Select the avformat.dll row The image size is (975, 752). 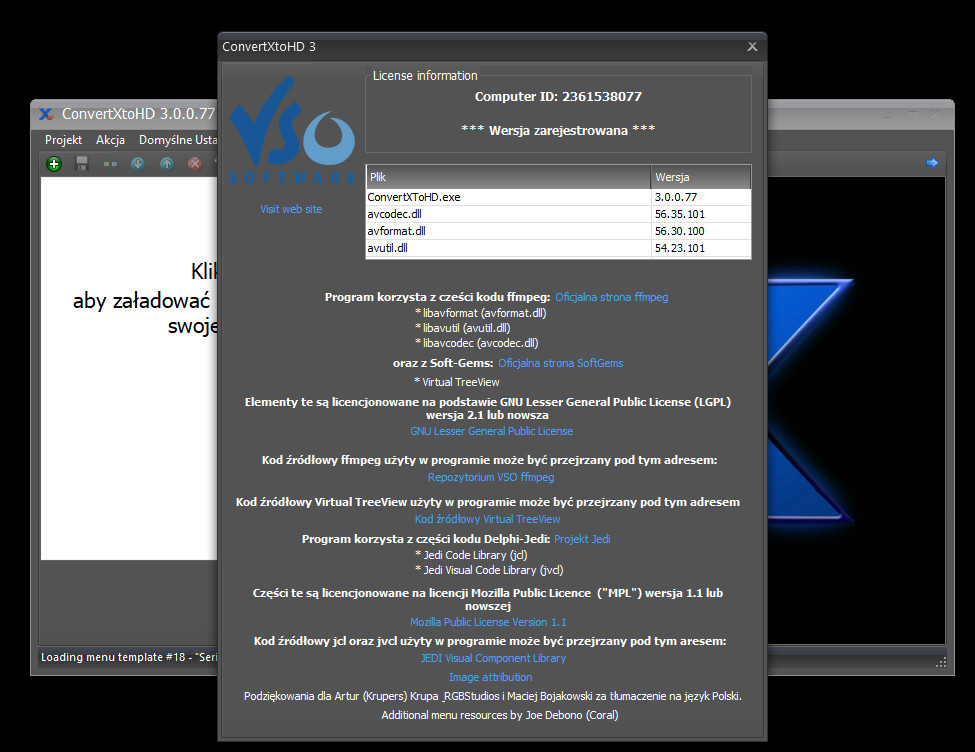tap(558, 231)
